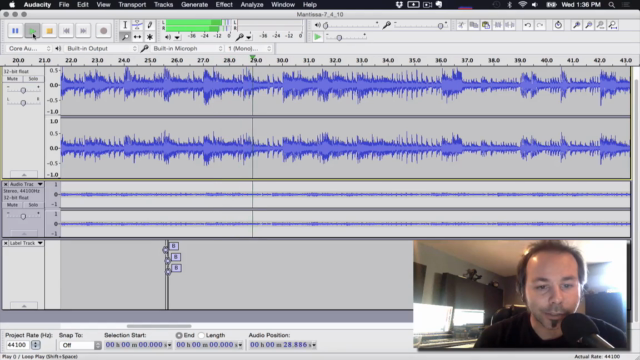Click the output volume slider handle
640x360 pixels.
(x=326, y=26)
